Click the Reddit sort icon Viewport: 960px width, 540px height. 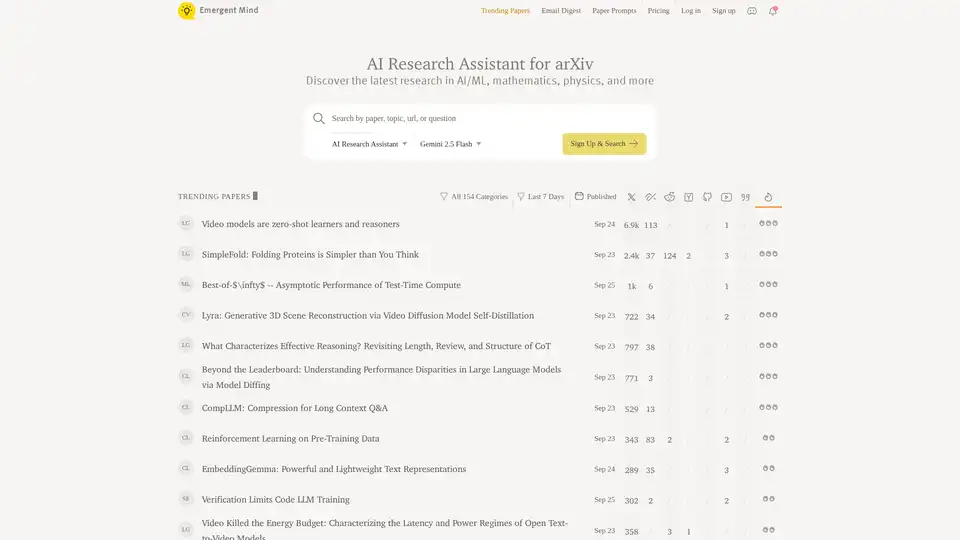pyautogui.click(x=669, y=197)
